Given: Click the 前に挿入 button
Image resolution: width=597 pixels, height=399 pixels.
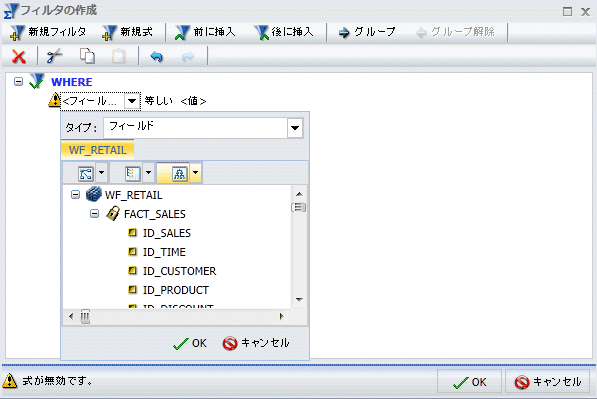Looking at the screenshot, I should (x=206, y=32).
